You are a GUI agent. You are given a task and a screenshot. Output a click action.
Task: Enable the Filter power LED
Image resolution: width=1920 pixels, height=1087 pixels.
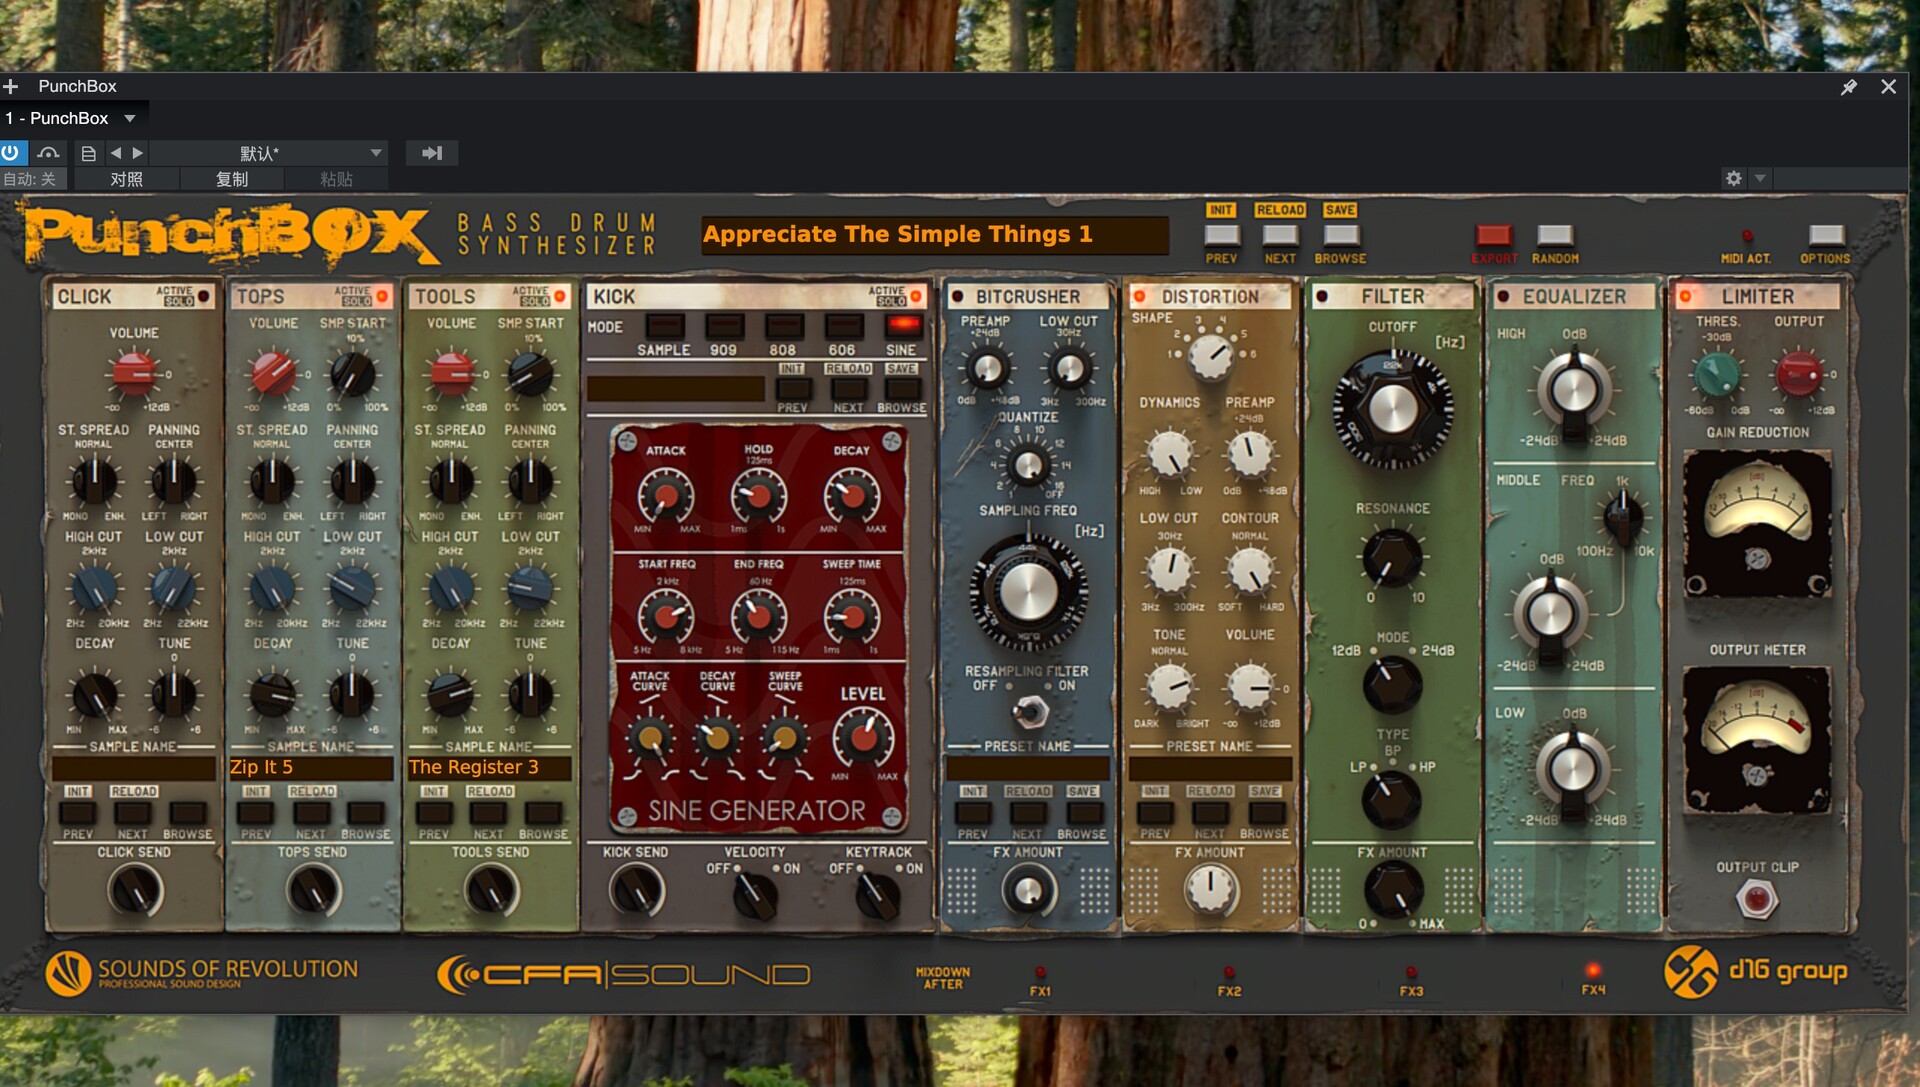pos(1321,296)
